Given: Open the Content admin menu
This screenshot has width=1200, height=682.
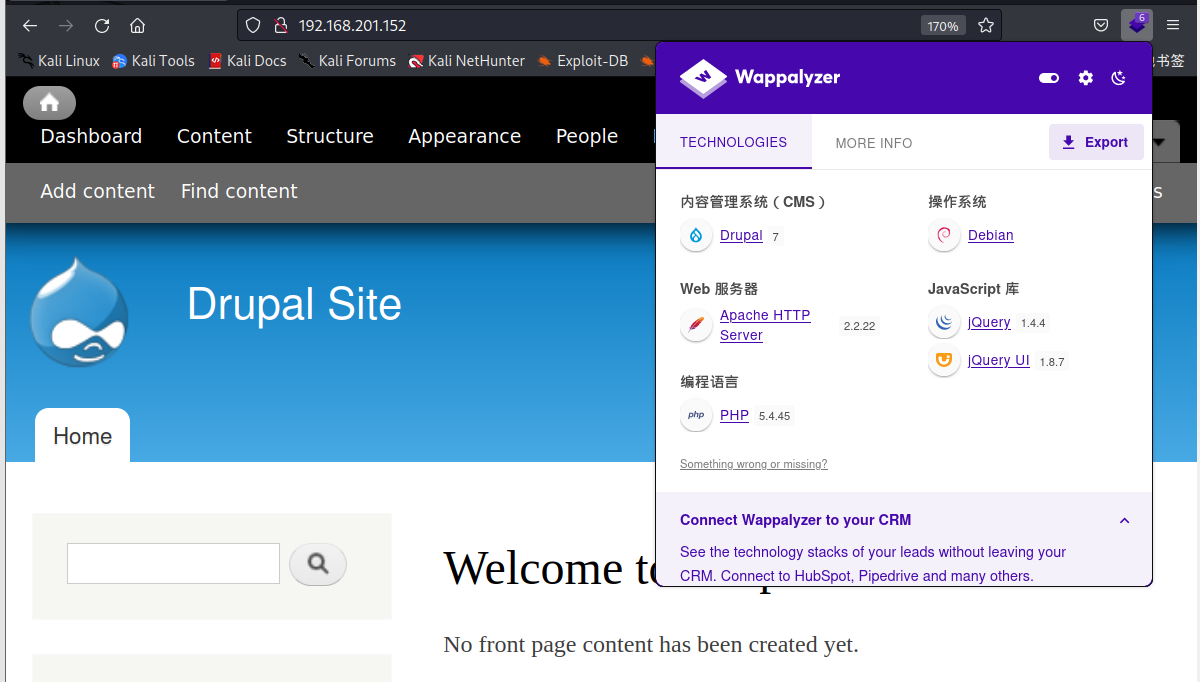Looking at the screenshot, I should click(x=214, y=136).
